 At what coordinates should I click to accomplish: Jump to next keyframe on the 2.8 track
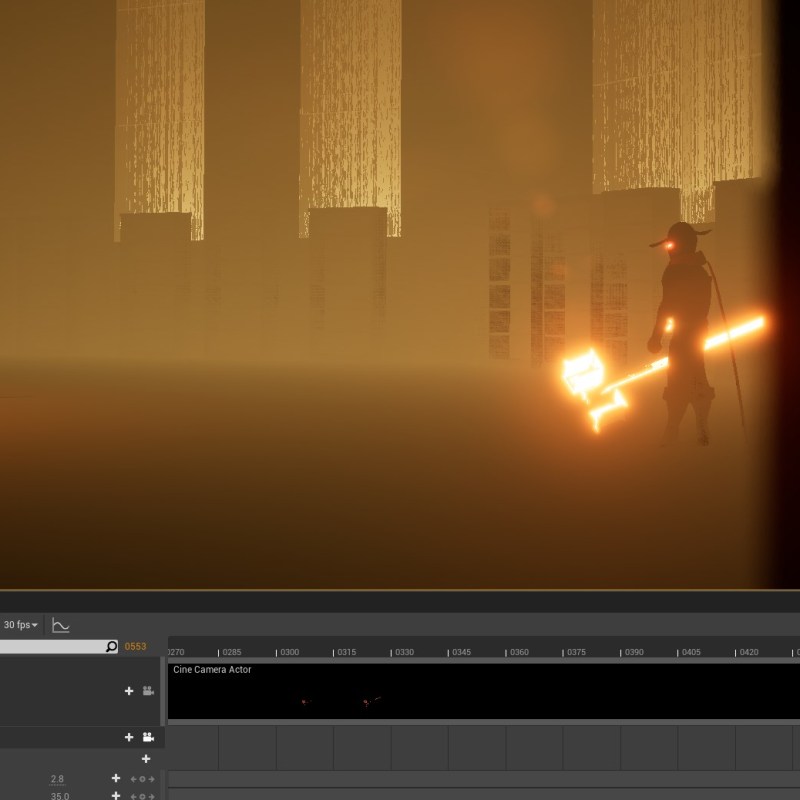151,779
